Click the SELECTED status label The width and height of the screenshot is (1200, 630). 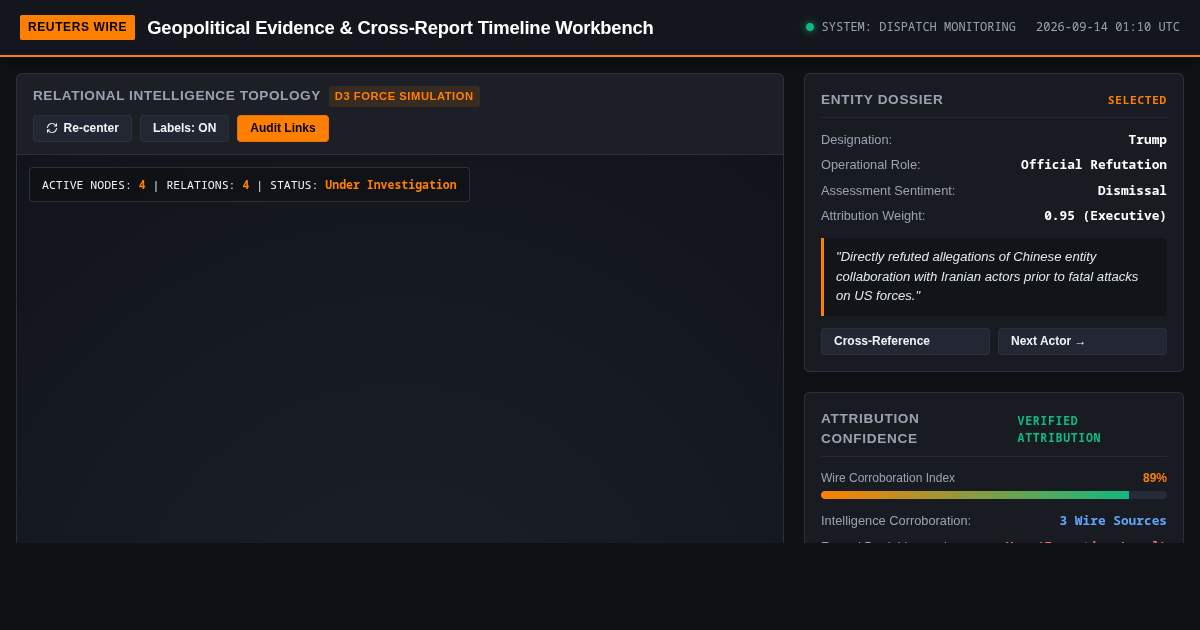pos(1137,100)
